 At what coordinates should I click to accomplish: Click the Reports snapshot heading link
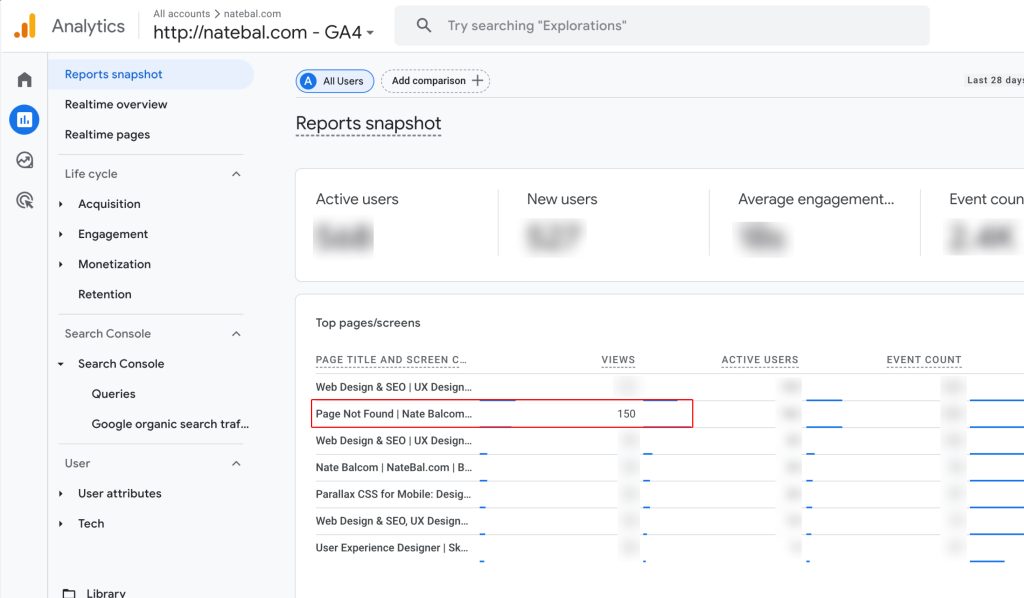tap(367, 122)
